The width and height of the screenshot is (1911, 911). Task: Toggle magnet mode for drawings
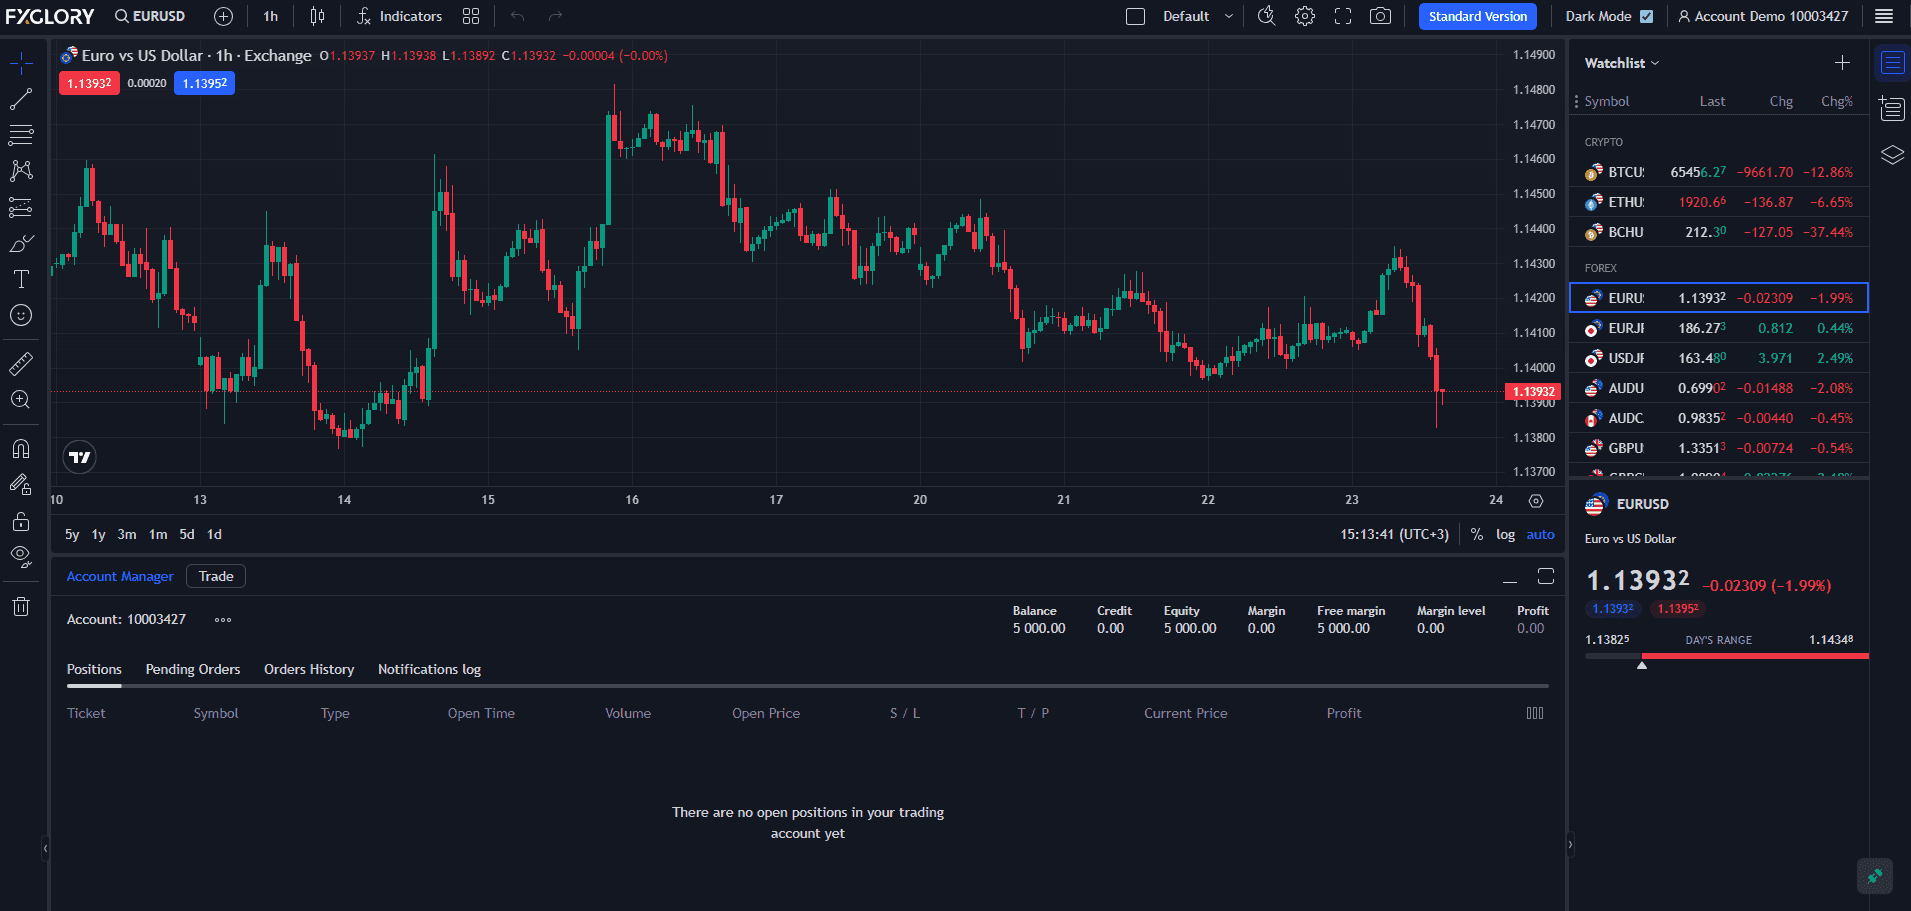(x=21, y=448)
